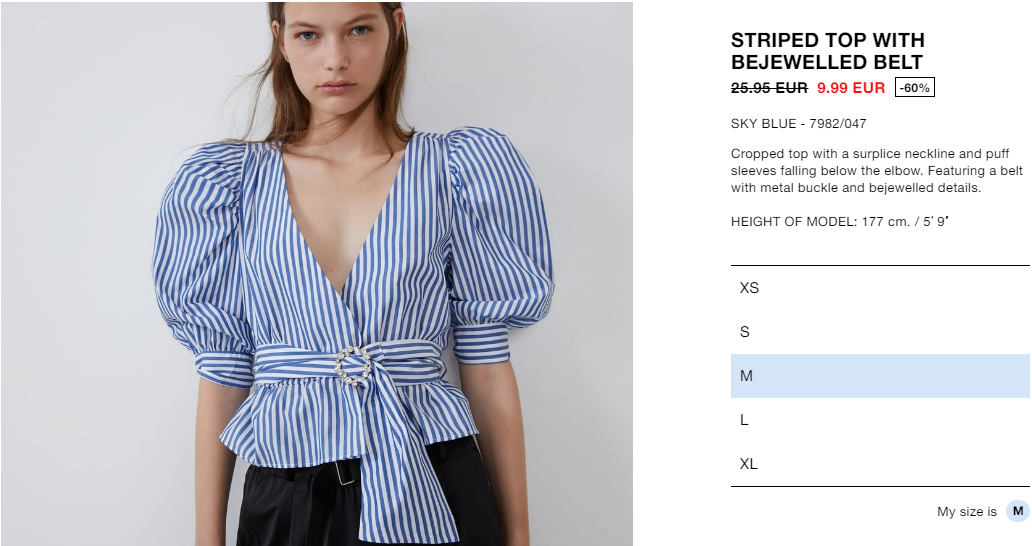The image size is (1032, 546).
Task: Click the bejewelled round buckle in the photo
Action: click(353, 366)
